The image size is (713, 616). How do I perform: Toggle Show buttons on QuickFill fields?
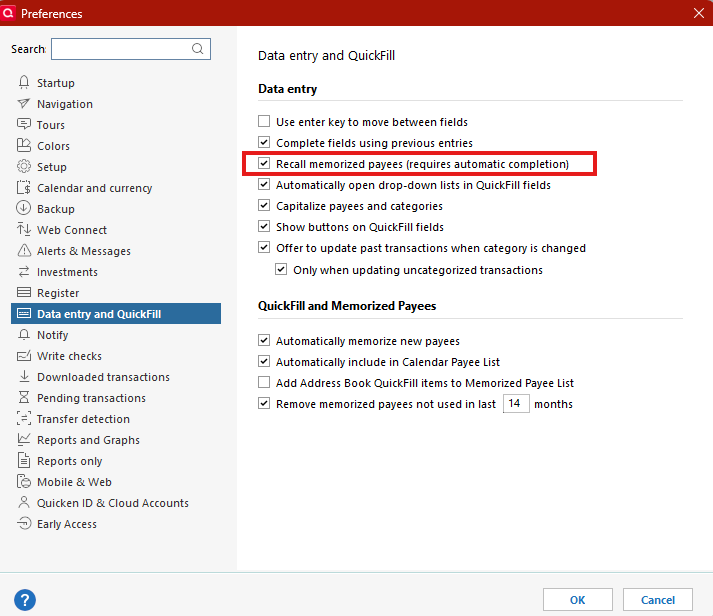tap(264, 226)
